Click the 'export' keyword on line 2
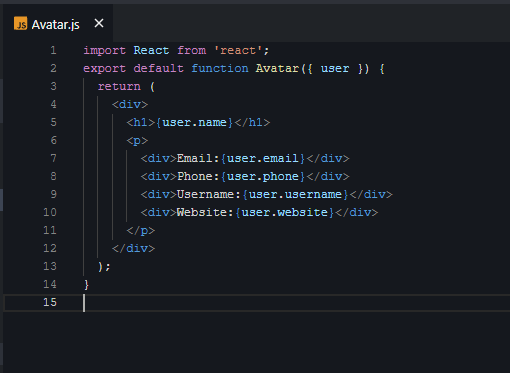 click(104, 69)
